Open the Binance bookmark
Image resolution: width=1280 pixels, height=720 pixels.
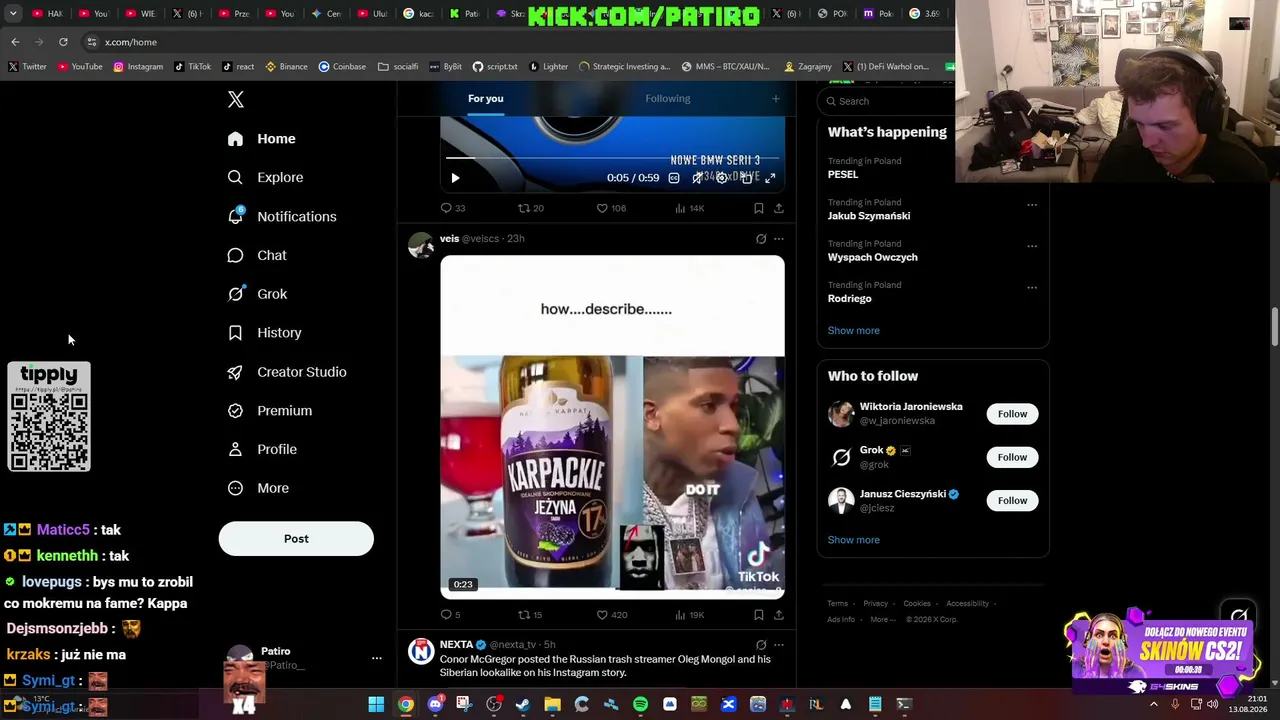tap(285, 67)
